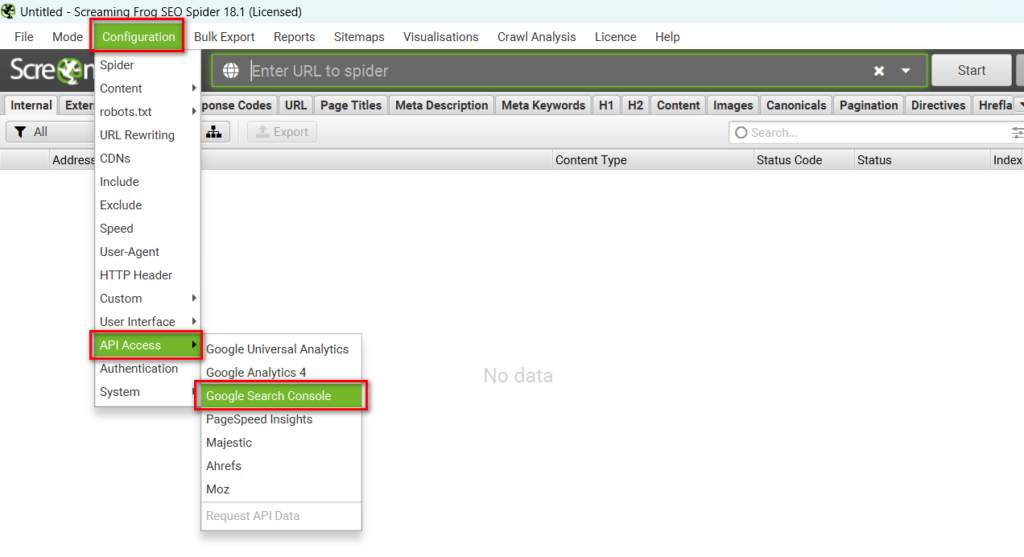This screenshot has width=1024, height=557.
Task: Switch to the Pagination tab
Action: (869, 105)
